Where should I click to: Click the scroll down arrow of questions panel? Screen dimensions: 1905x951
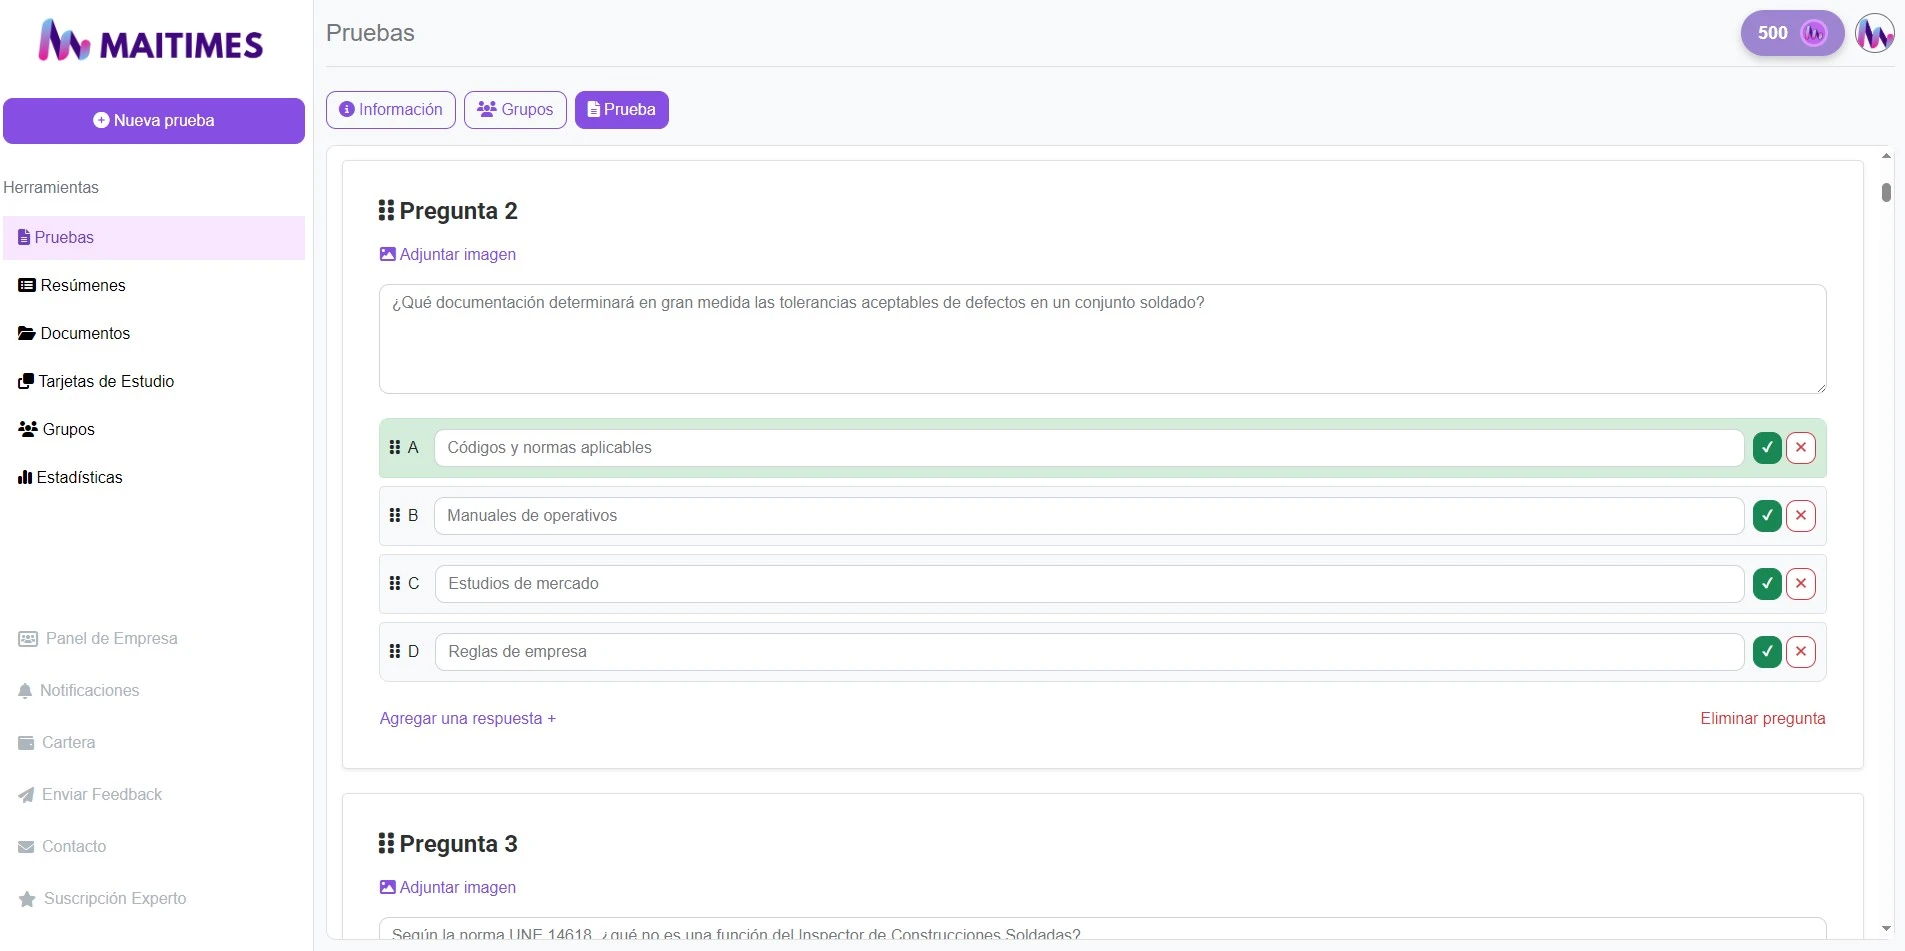point(1886,929)
